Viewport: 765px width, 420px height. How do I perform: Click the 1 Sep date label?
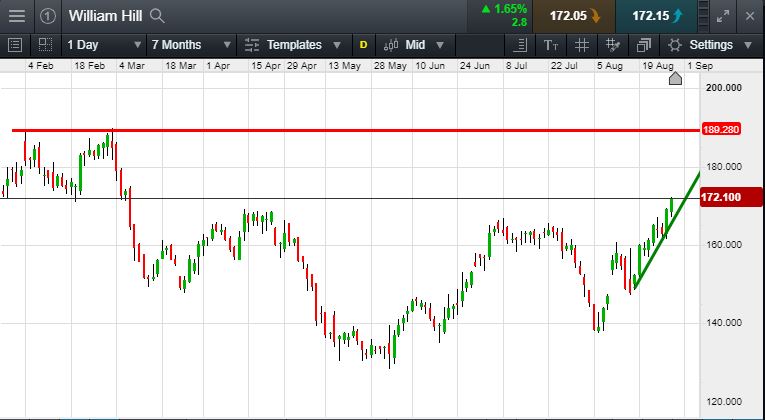pyautogui.click(x=700, y=66)
